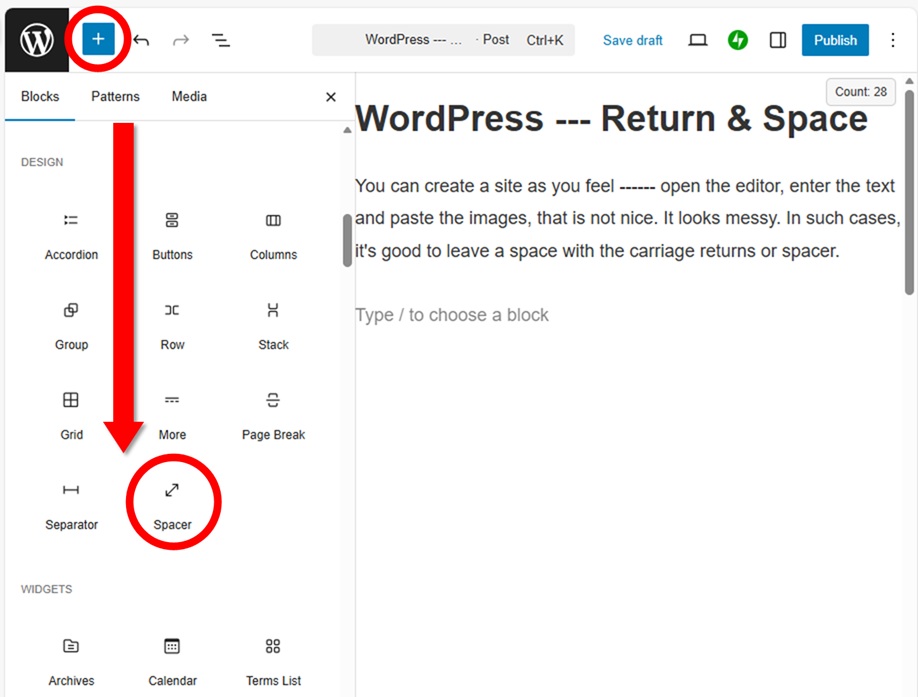Insert the Spacer block

click(x=172, y=503)
